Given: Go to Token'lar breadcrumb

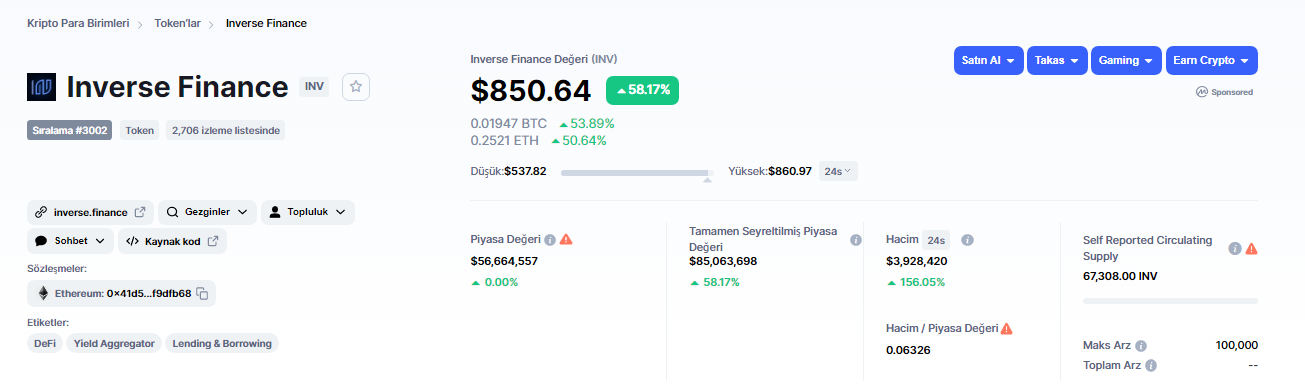Looking at the screenshot, I should point(175,22).
